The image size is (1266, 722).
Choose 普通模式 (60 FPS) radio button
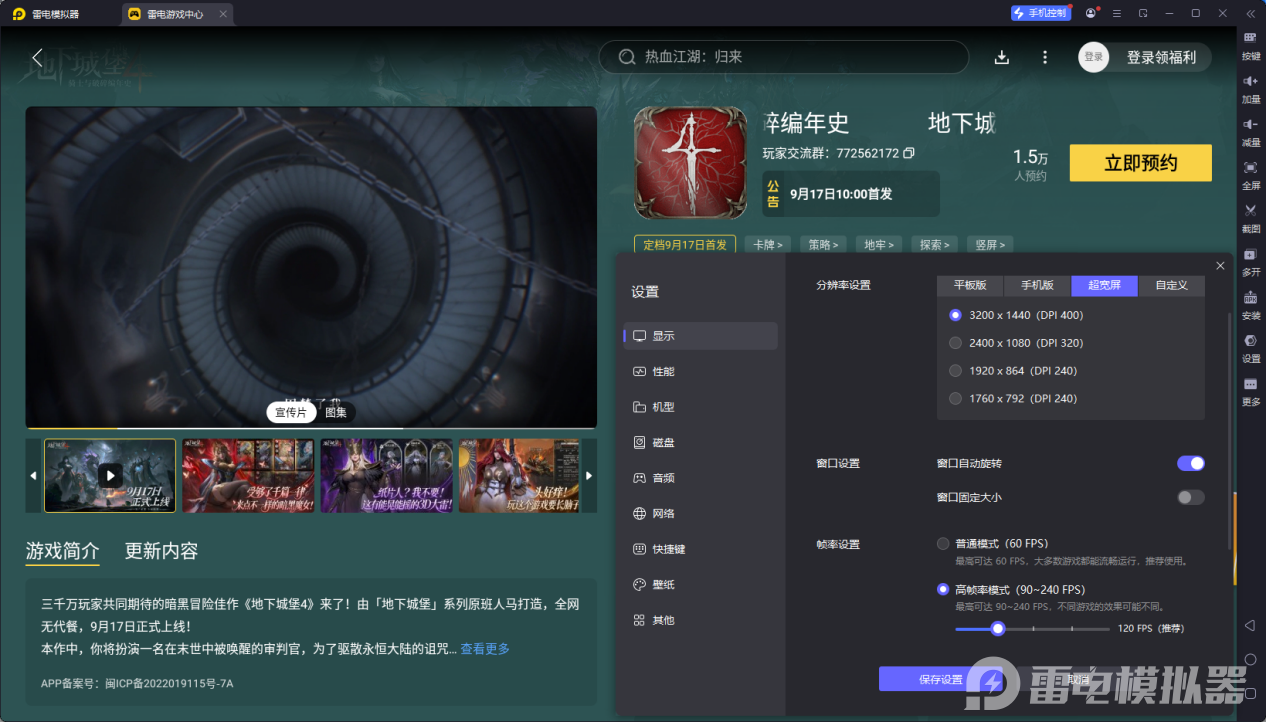click(943, 544)
